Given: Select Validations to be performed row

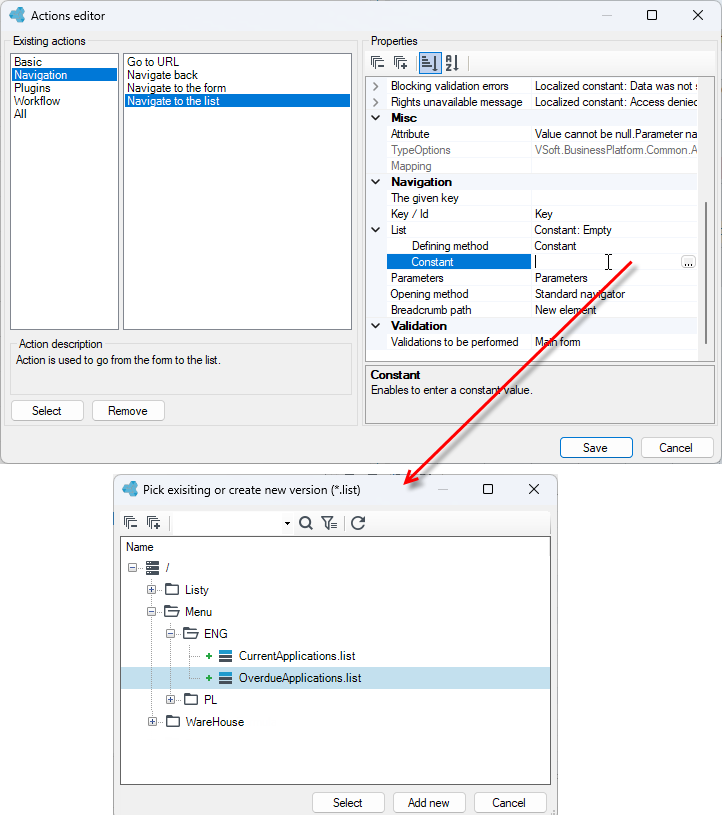Looking at the screenshot, I should coord(542,342).
